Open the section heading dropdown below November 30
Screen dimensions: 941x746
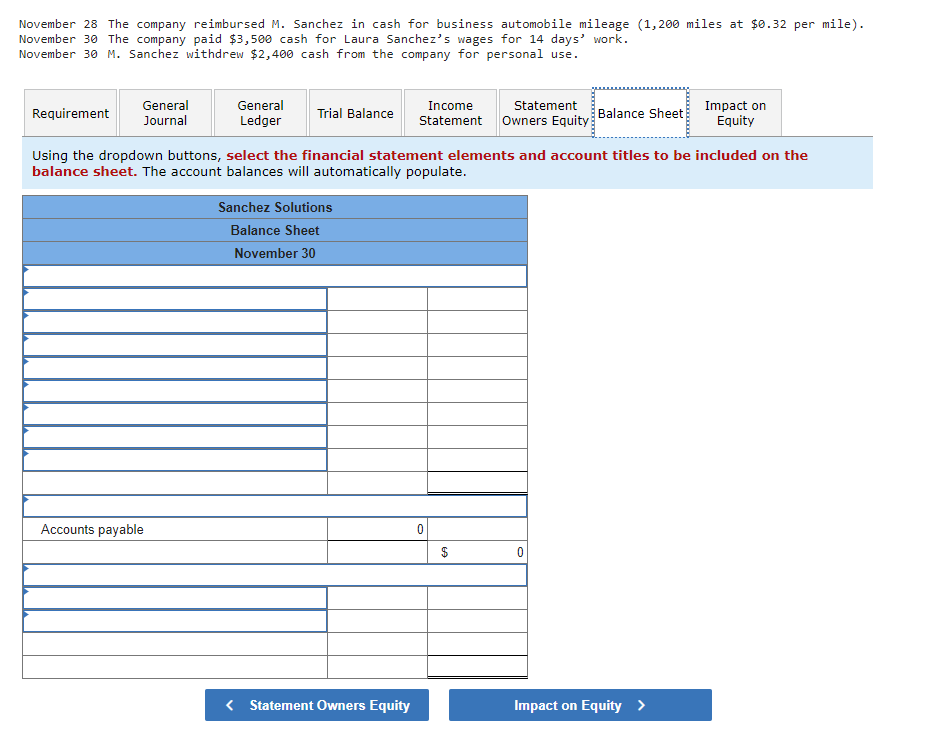pyautogui.click(x=275, y=276)
